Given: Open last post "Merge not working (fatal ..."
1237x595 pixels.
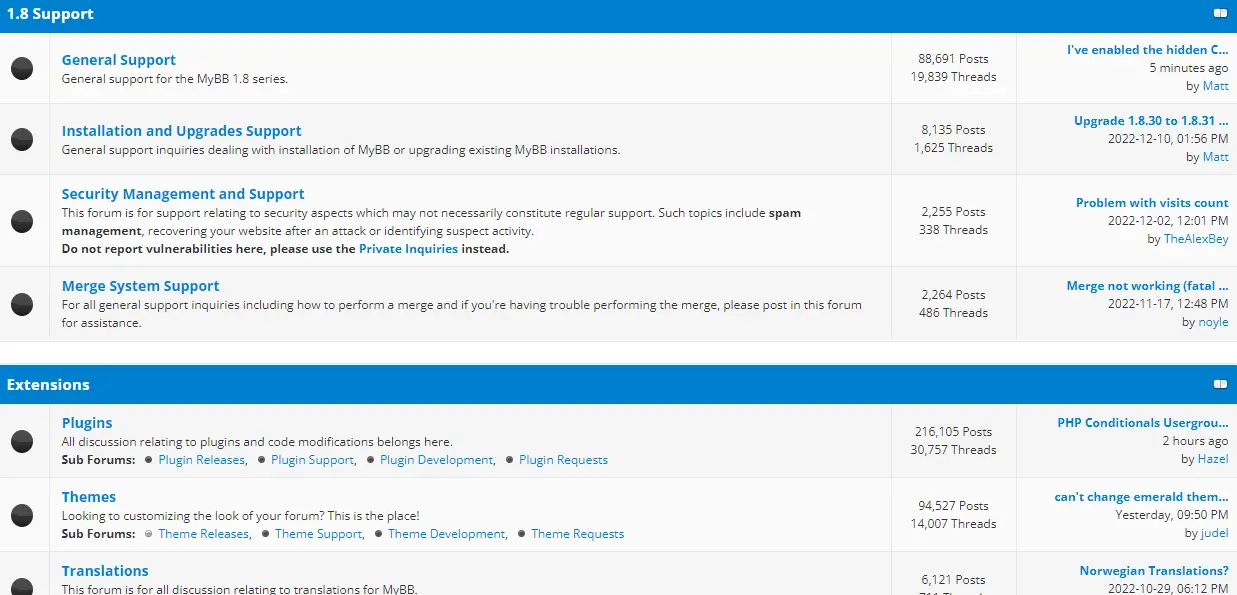Looking at the screenshot, I should pyautogui.click(x=1148, y=286).
